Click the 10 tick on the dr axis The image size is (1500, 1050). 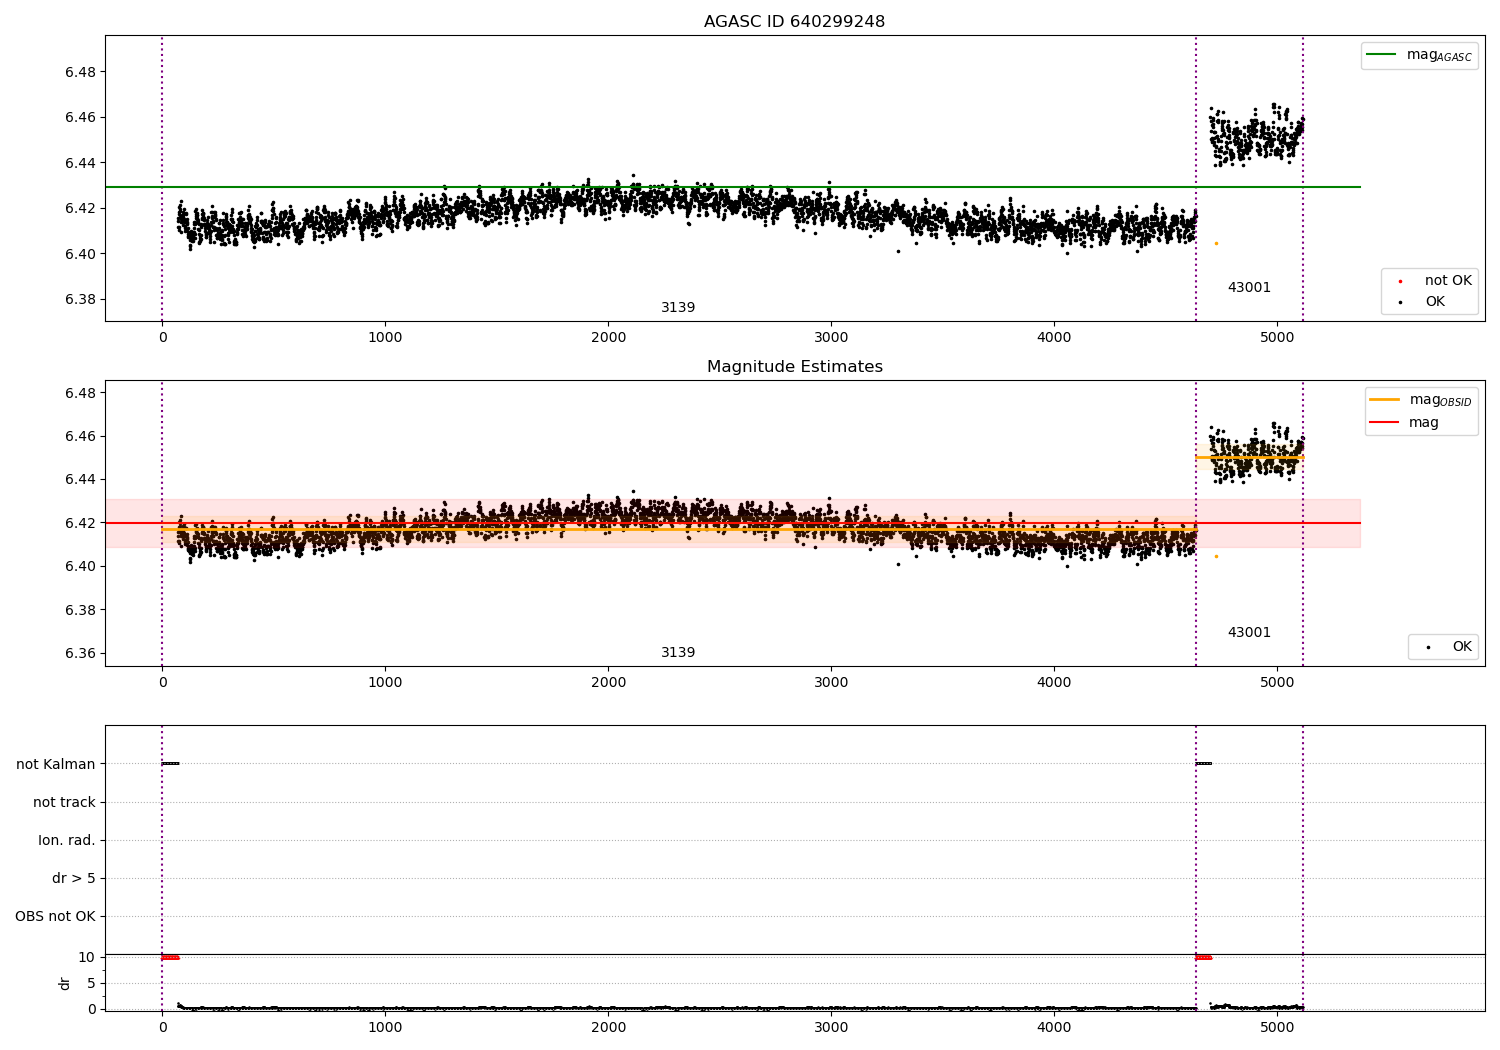coord(87,957)
